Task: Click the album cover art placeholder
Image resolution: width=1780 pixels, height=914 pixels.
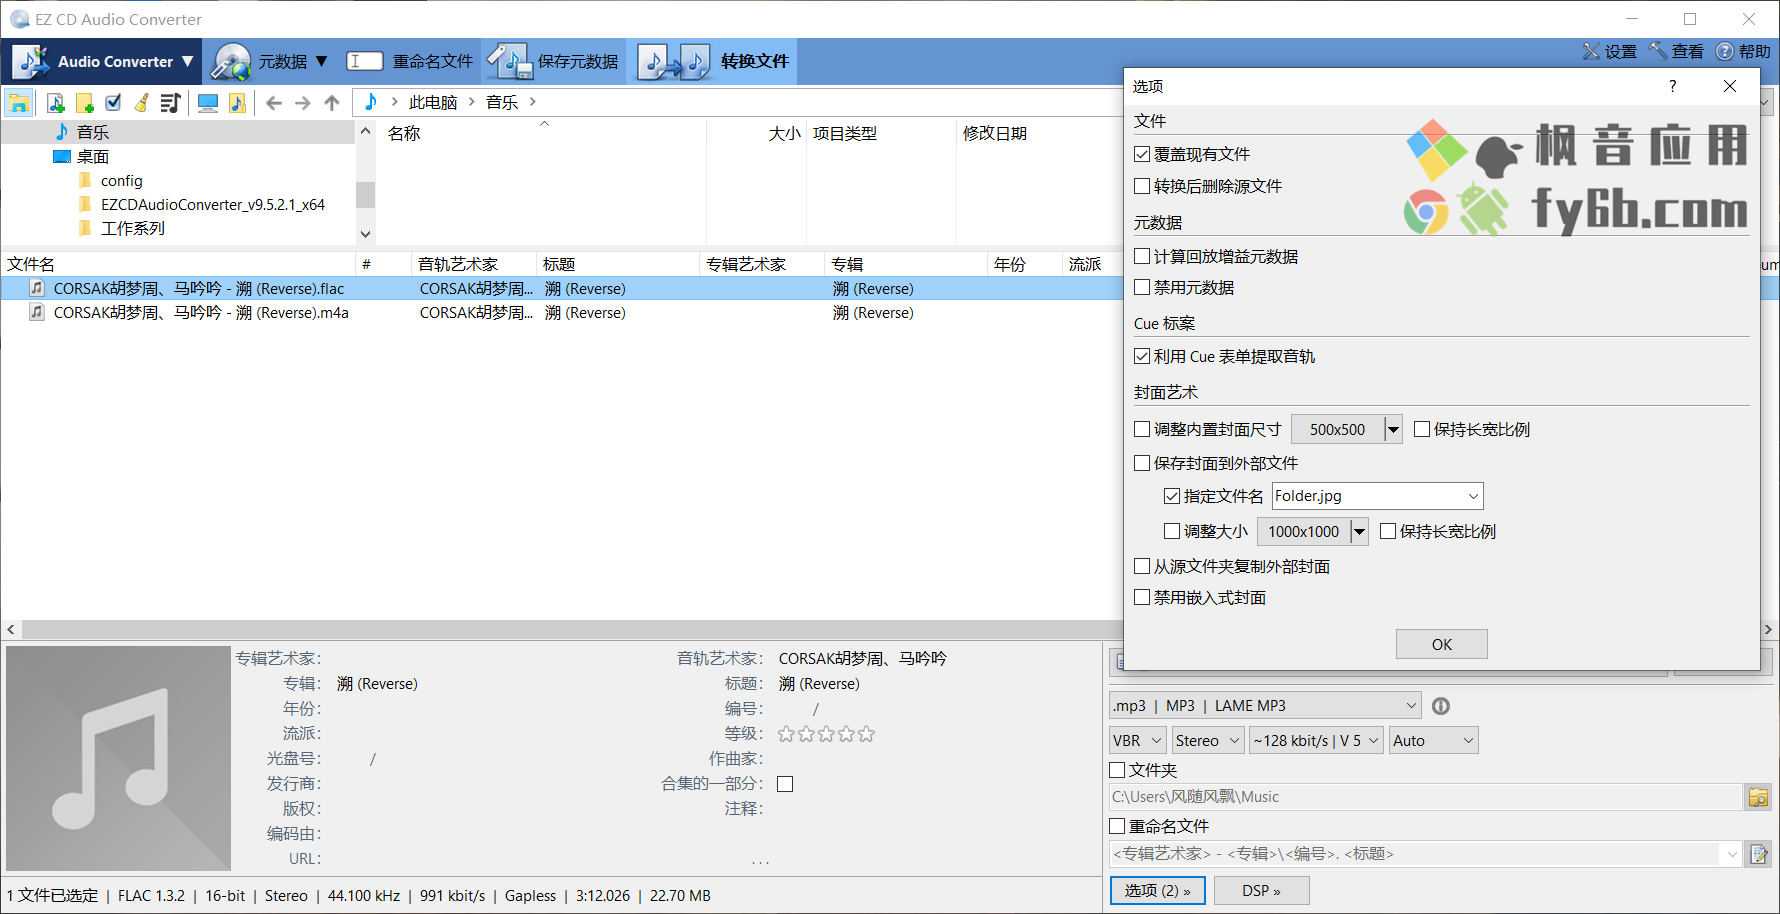Action: [x=118, y=758]
